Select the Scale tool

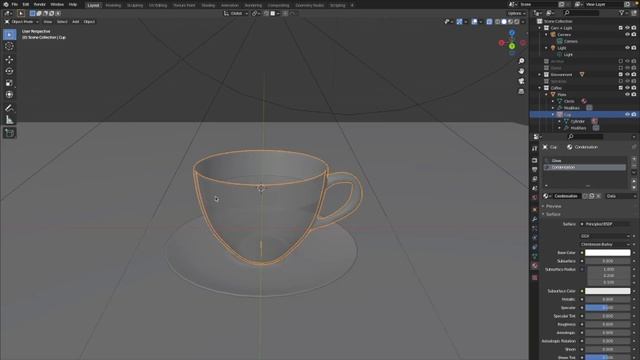(x=9, y=83)
